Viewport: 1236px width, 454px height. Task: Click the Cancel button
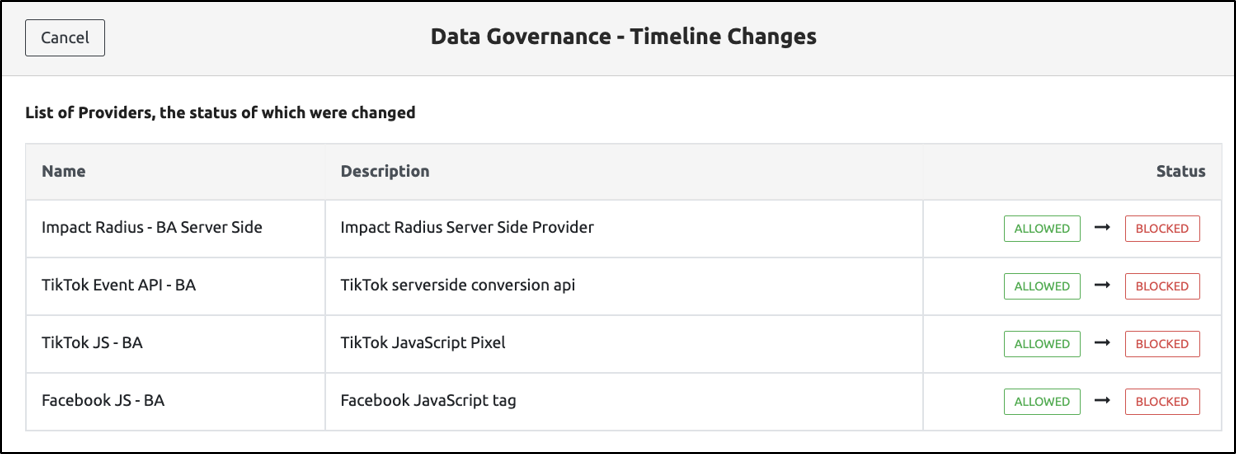point(65,38)
